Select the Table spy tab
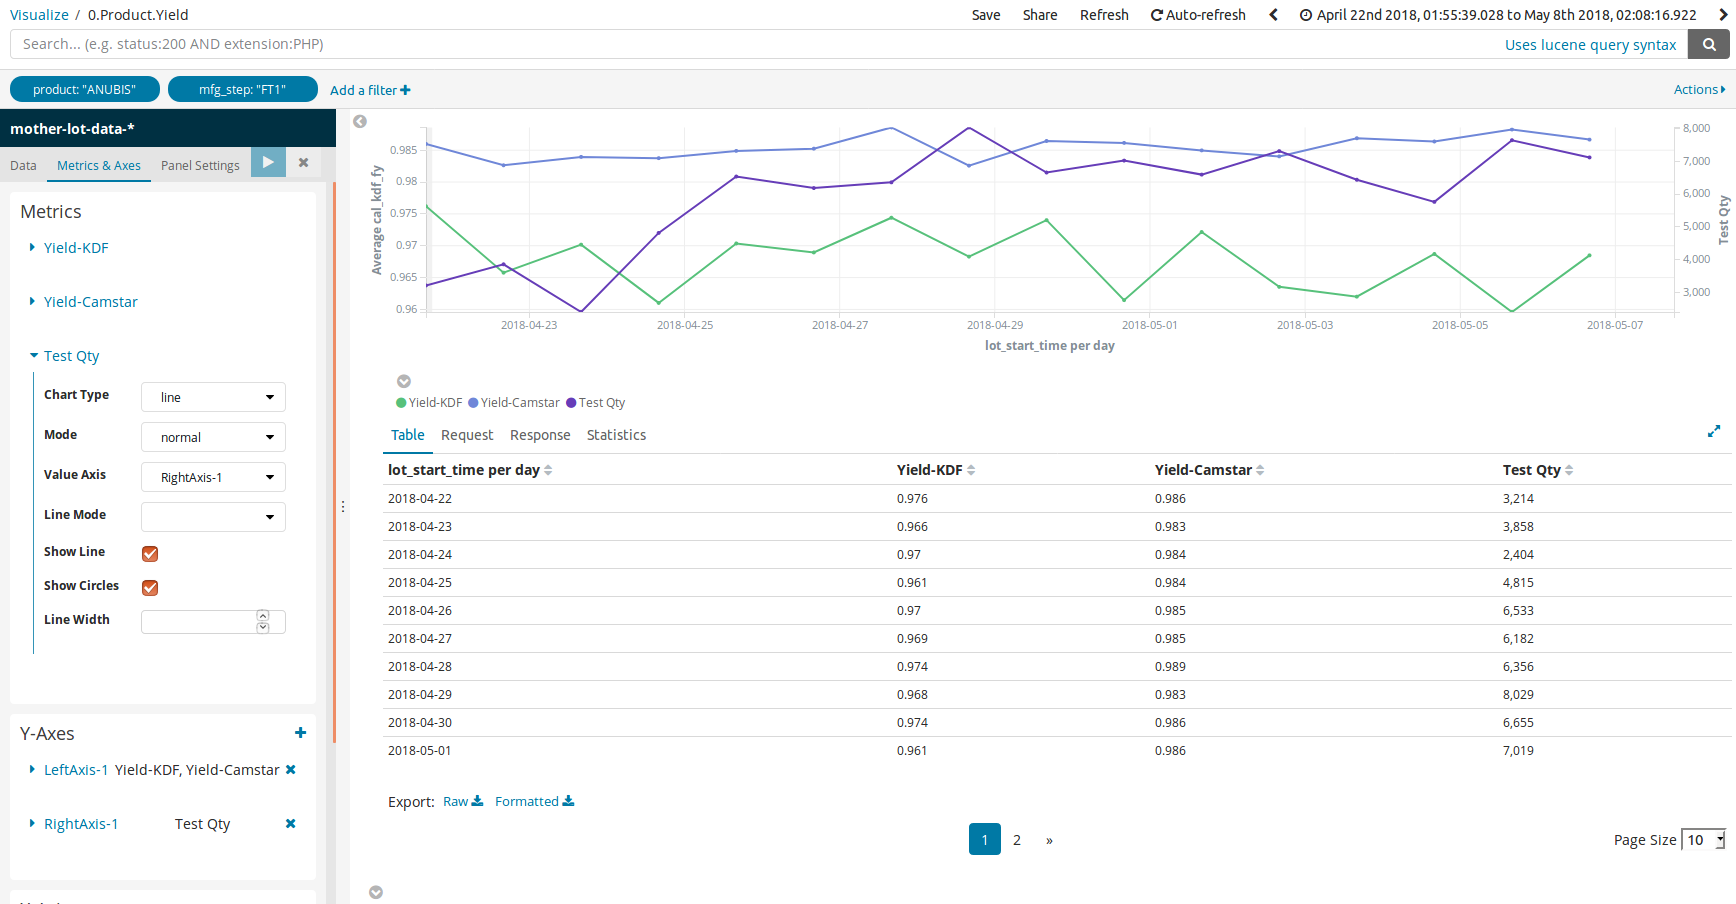 [407, 435]
